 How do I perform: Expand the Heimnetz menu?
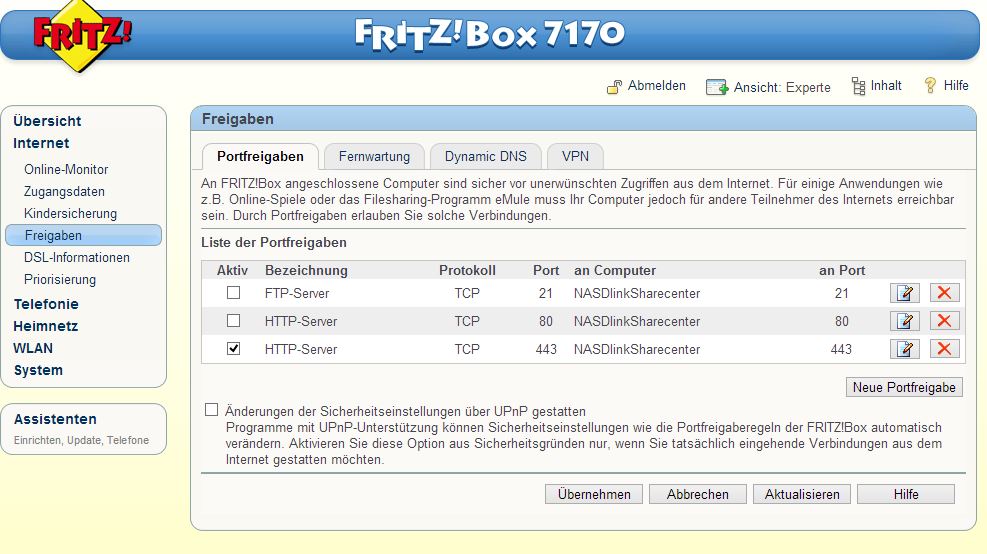point(45,326)
